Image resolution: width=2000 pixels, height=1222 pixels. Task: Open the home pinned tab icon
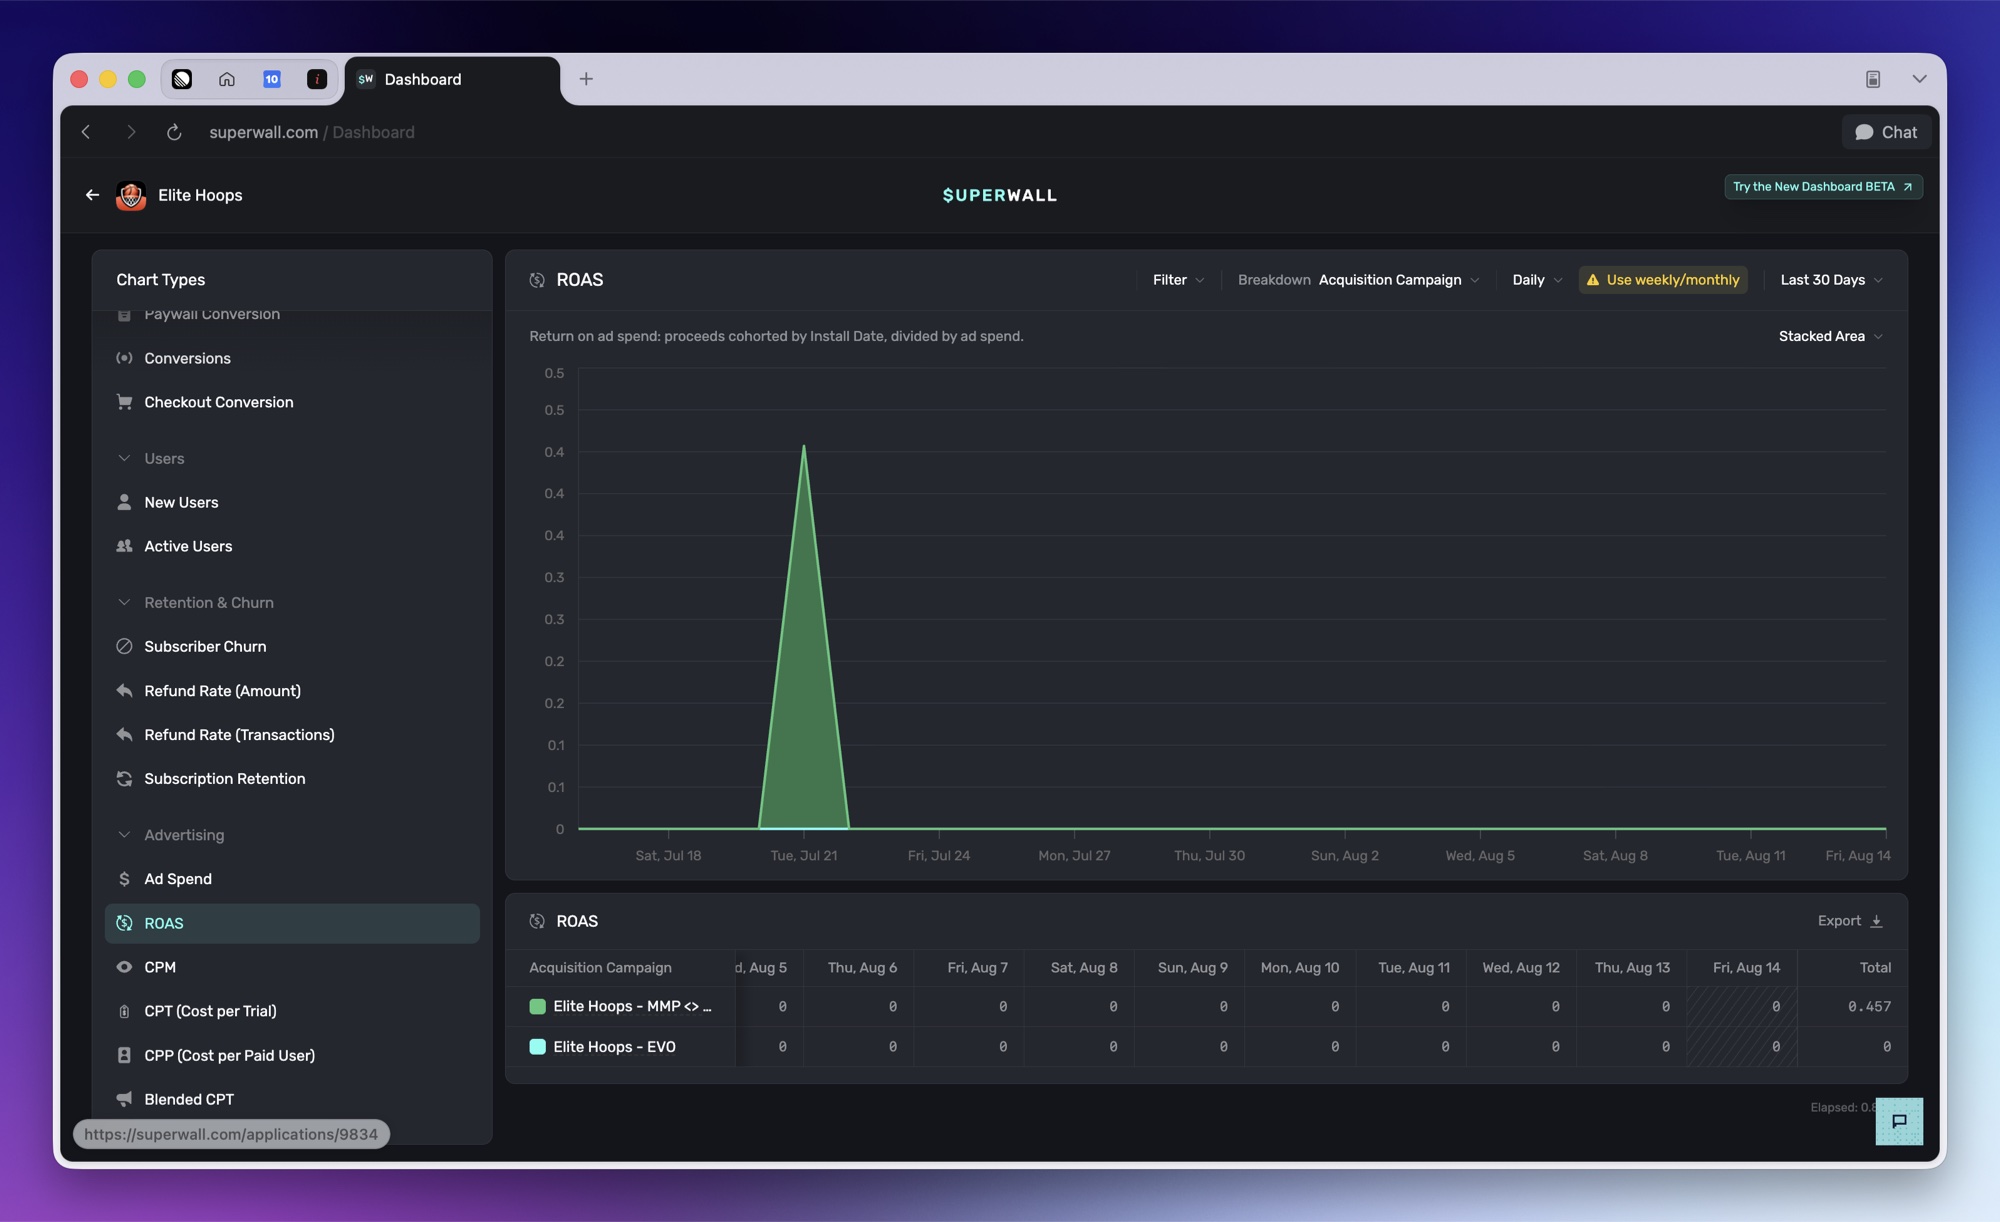point(227,79)
